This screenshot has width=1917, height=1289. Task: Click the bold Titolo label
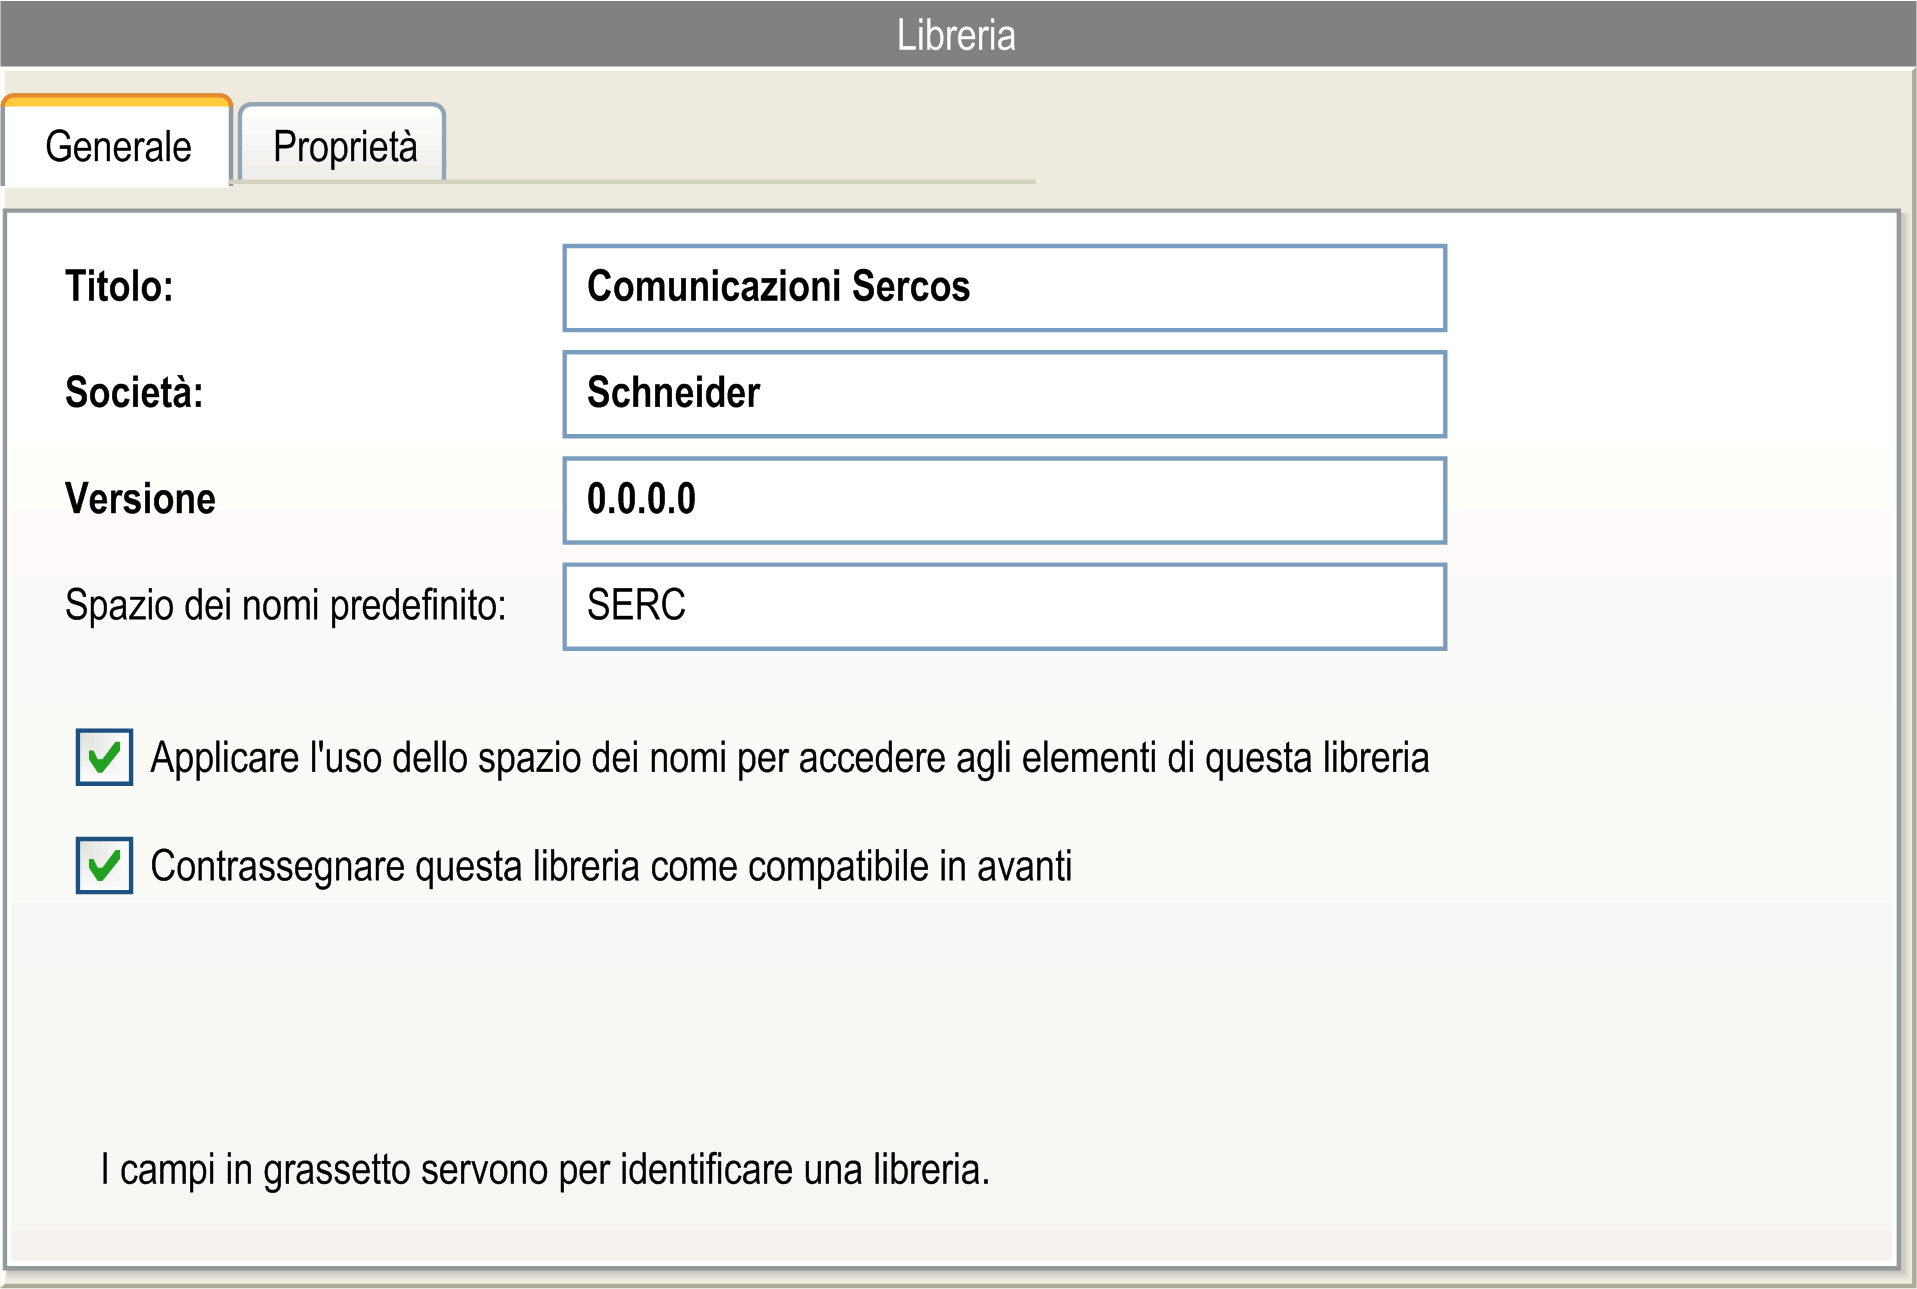click(119, 287)
